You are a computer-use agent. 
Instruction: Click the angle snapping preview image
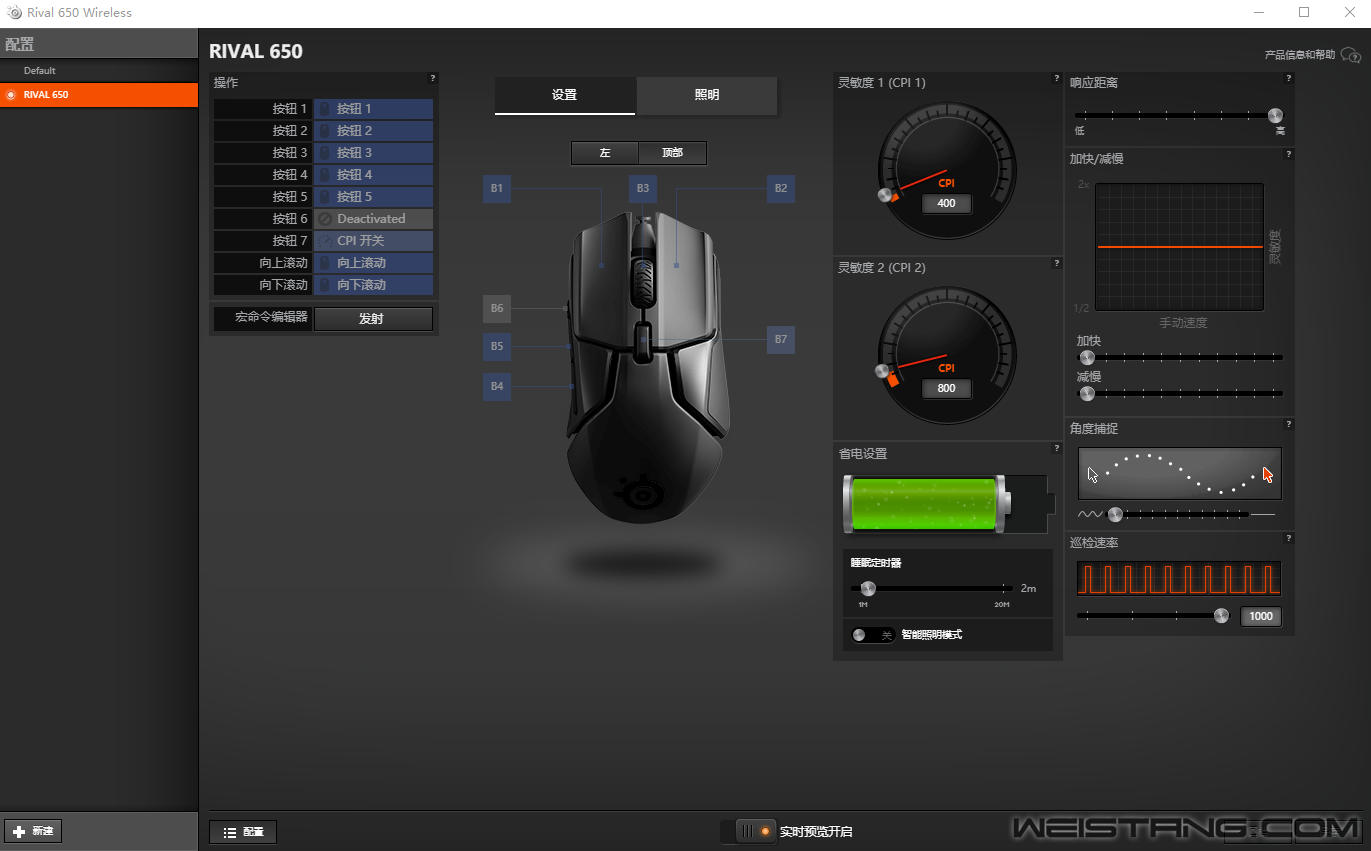(x=1180, y=474)
